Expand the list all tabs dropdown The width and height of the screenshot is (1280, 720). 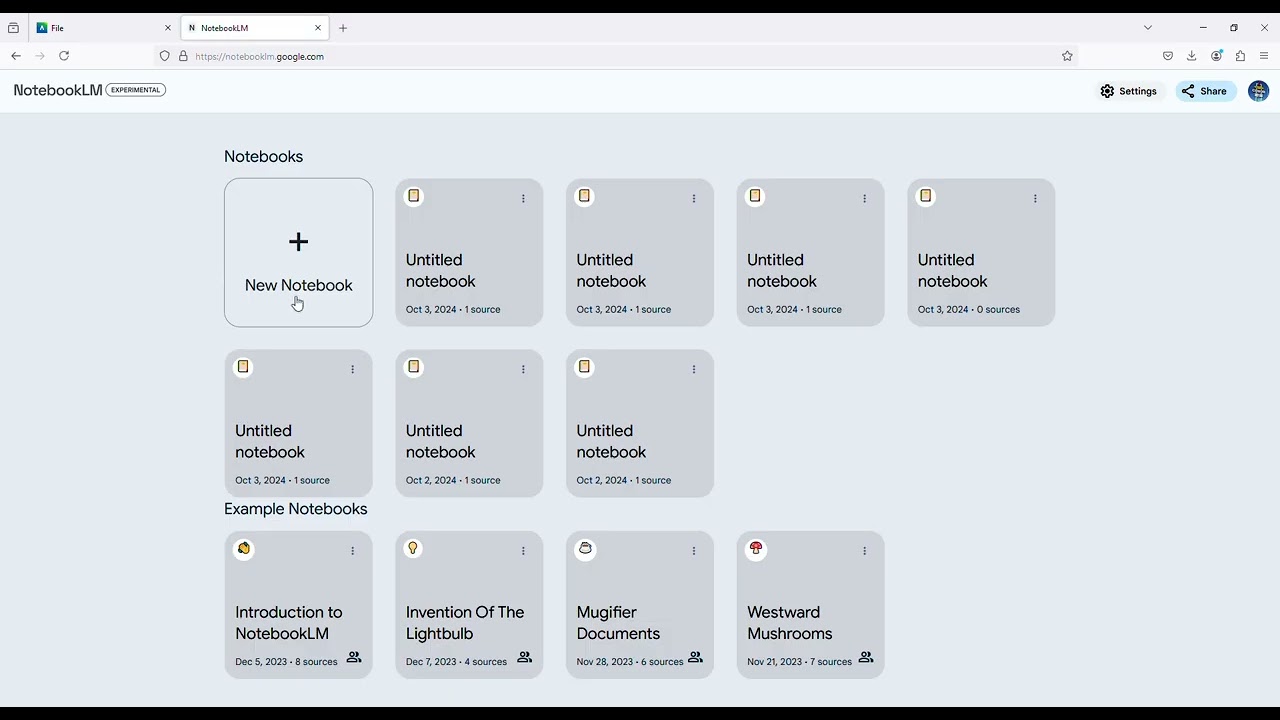[x=1148, y=28]
